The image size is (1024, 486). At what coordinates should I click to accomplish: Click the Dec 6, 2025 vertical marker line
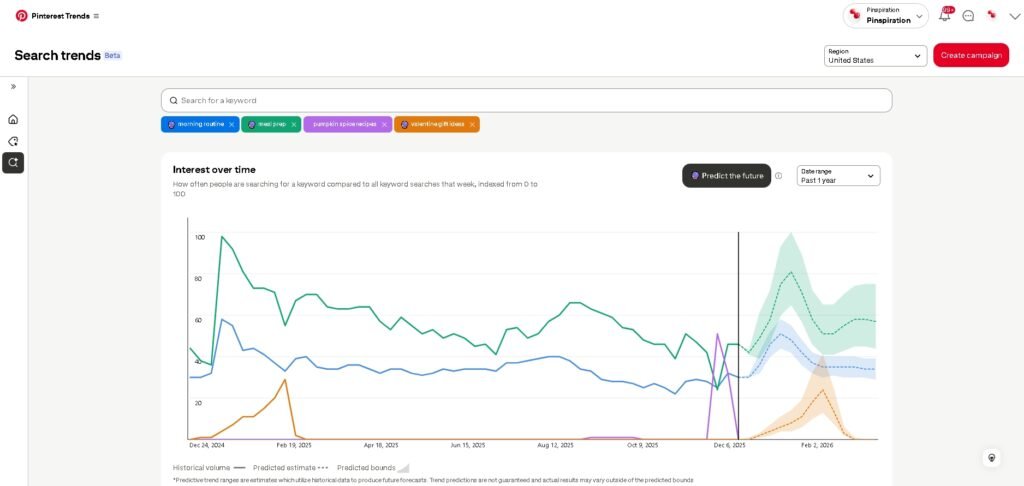point(739,336)
